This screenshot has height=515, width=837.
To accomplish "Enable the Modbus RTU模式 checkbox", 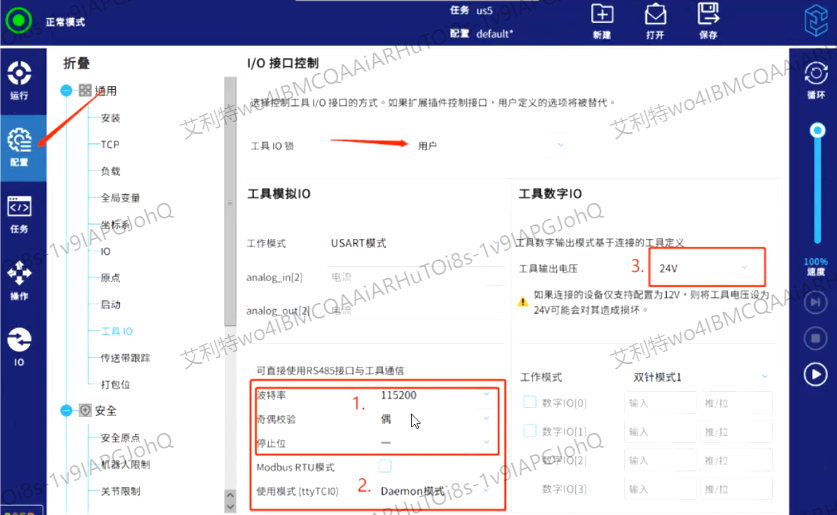I will pos(385,467).
